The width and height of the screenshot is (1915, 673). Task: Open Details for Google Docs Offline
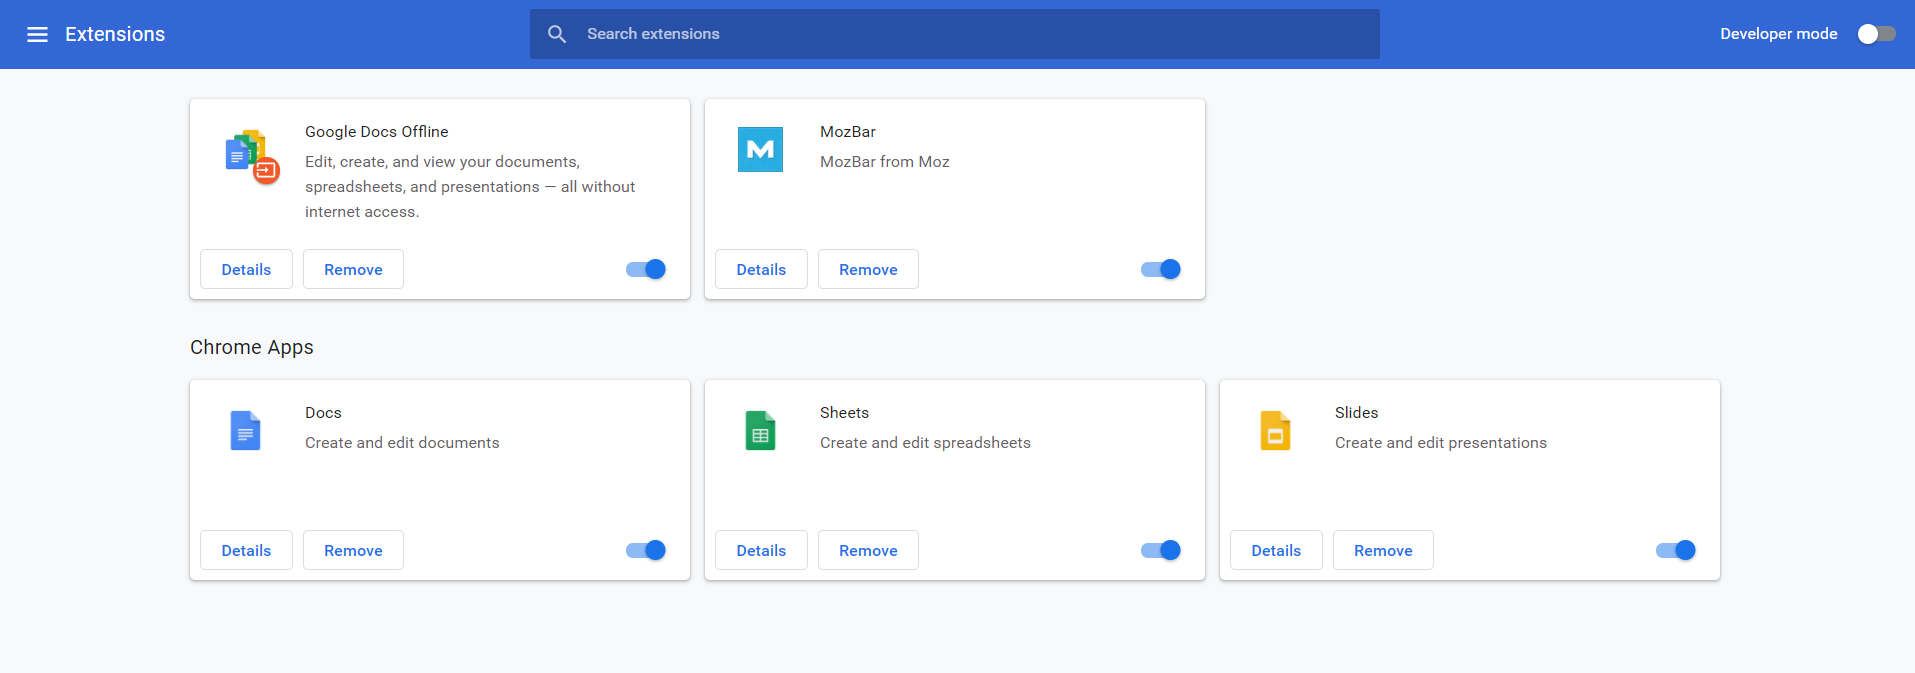(246, 269)
